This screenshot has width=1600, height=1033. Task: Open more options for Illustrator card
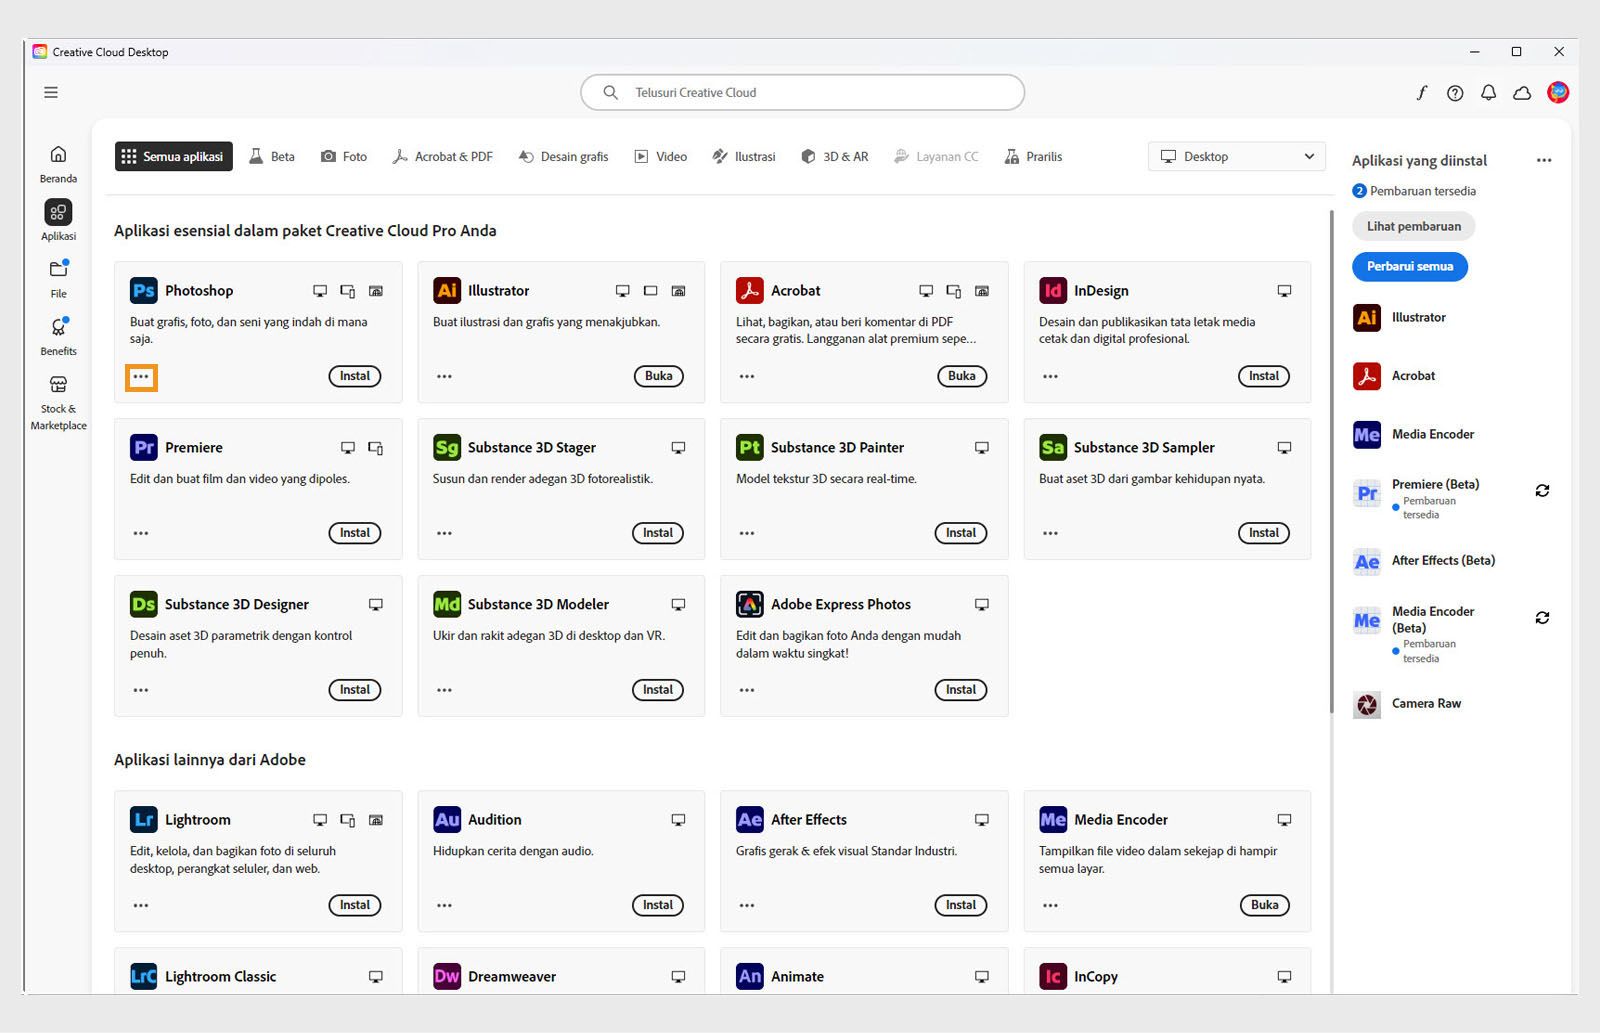point(444,377)
